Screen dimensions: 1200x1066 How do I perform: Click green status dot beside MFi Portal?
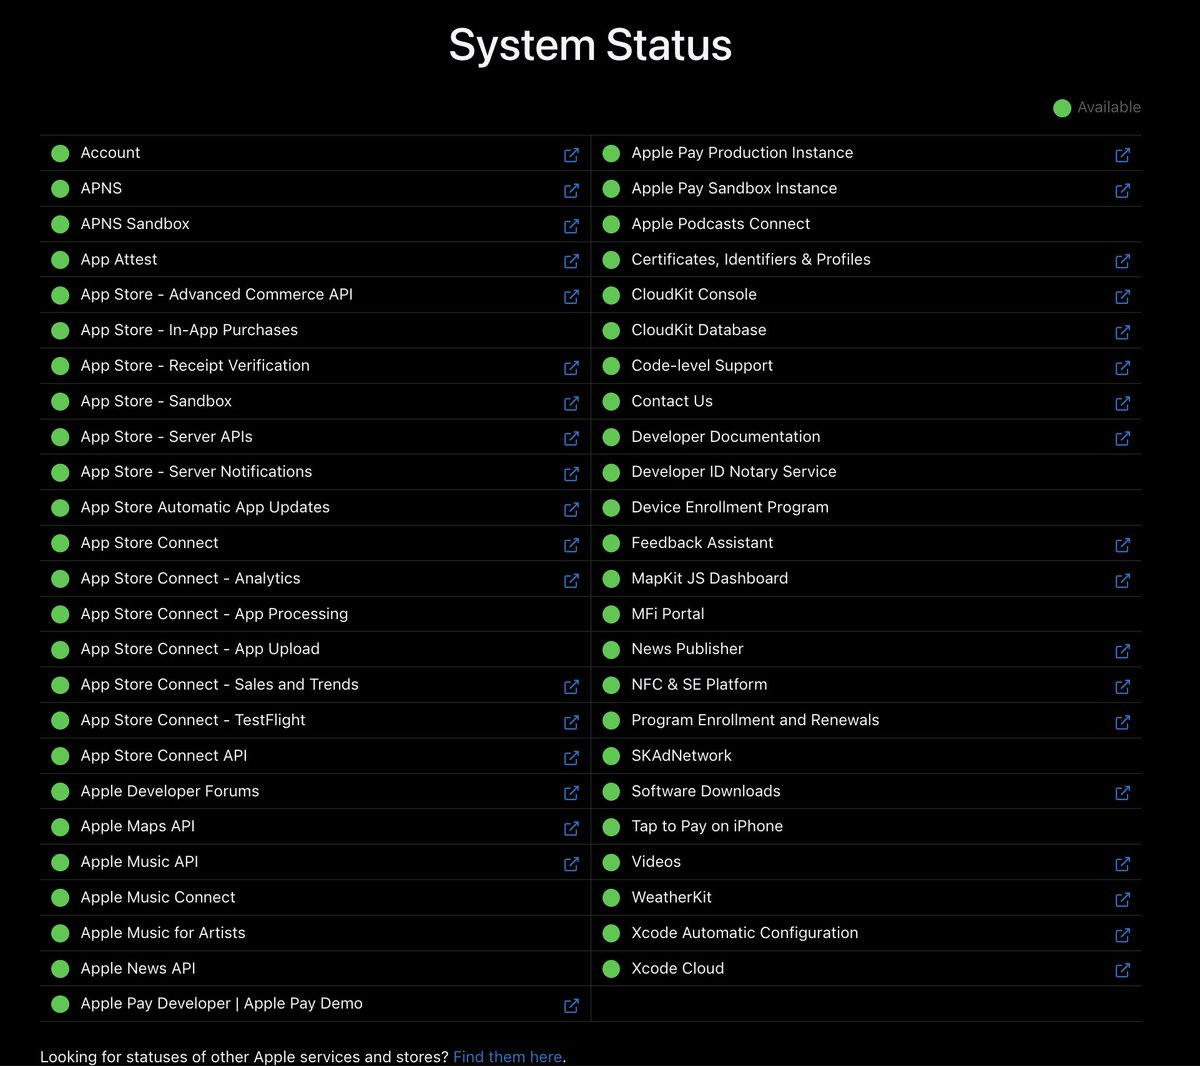coord(611,614)
